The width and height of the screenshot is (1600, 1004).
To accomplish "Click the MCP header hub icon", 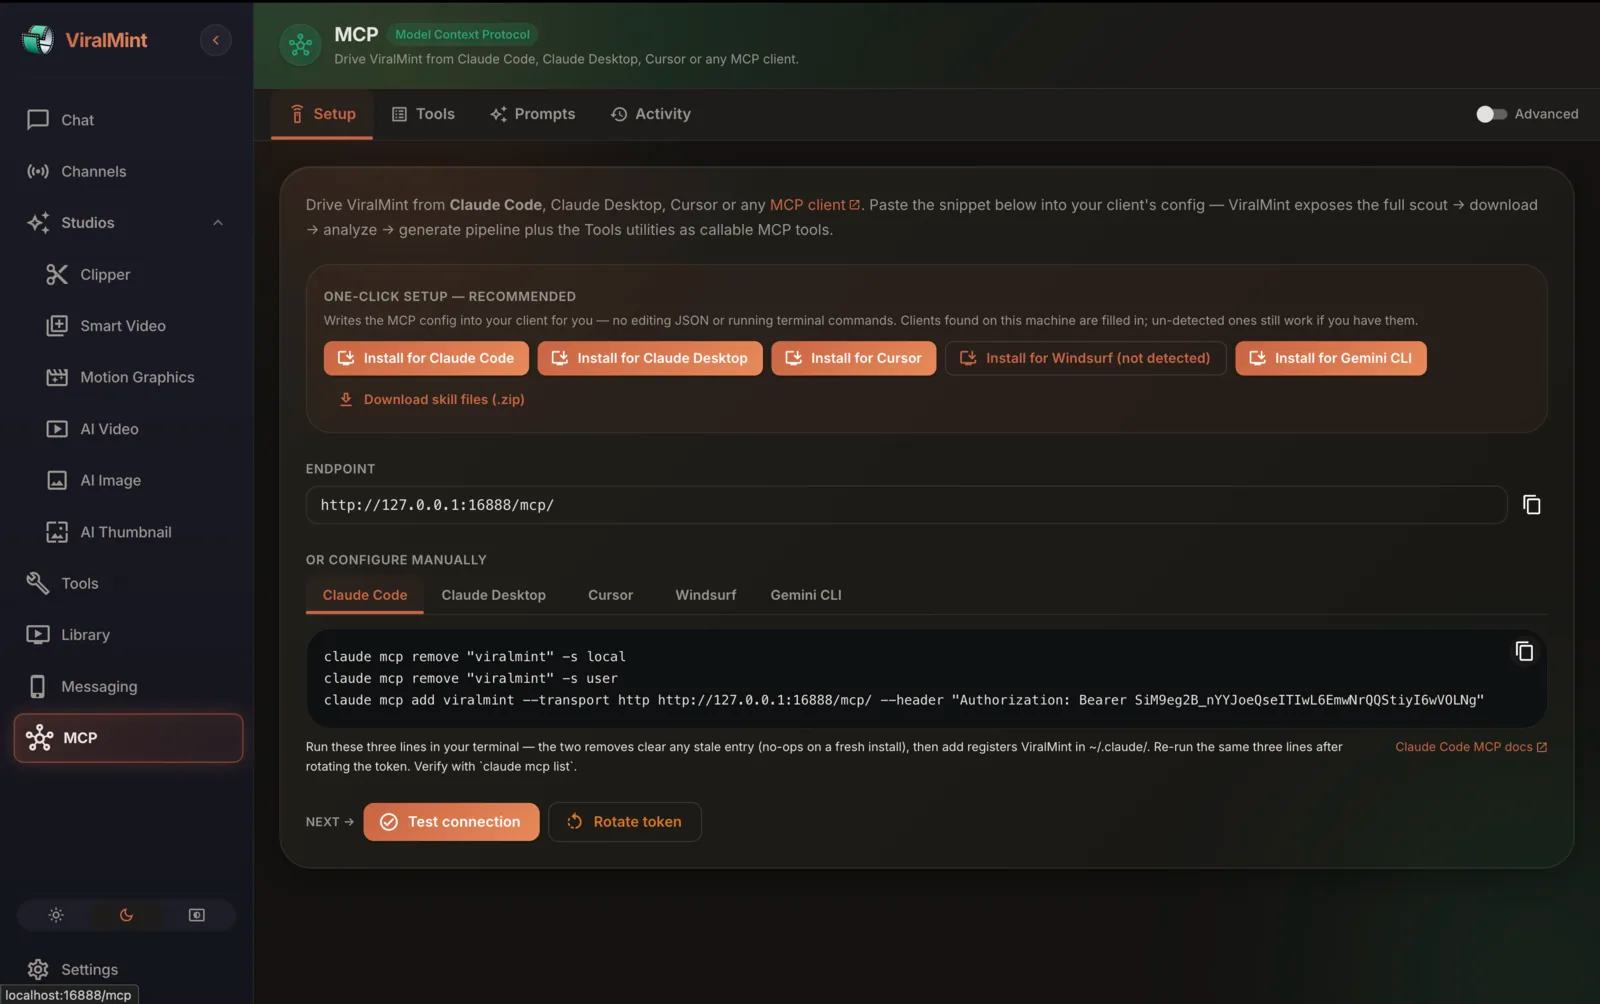I will click(300, 45).
